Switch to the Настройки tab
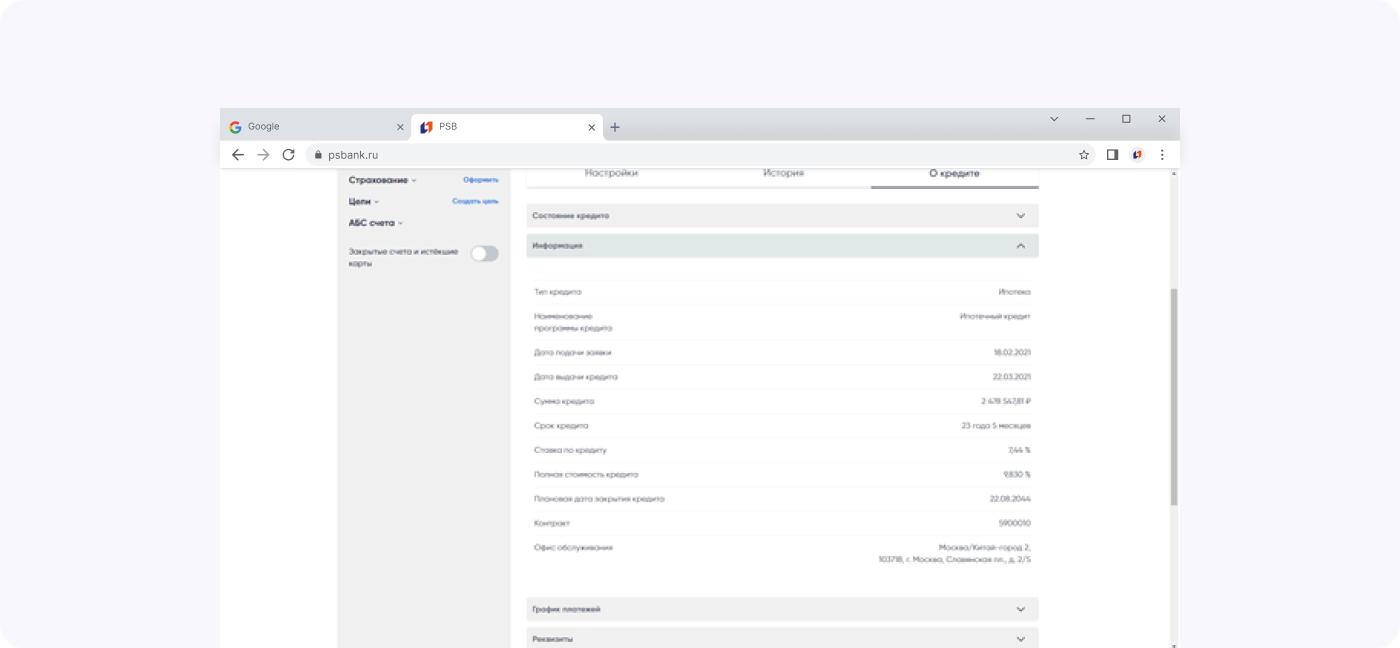The width and height of the screenshot is (1400, 648). [x=611, y=174]
